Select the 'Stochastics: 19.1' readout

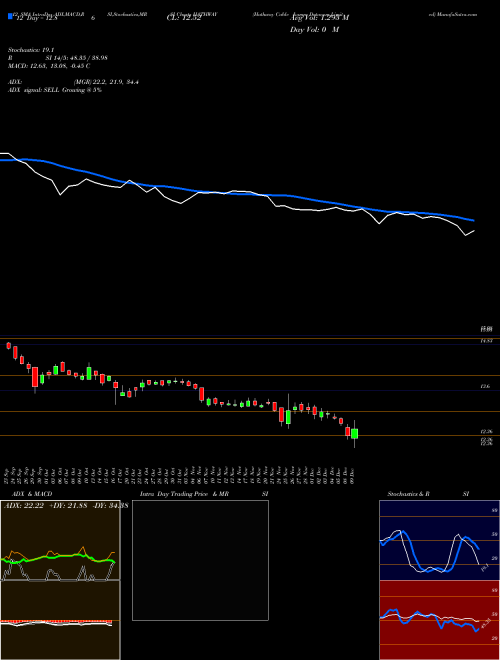pos(31,50)
